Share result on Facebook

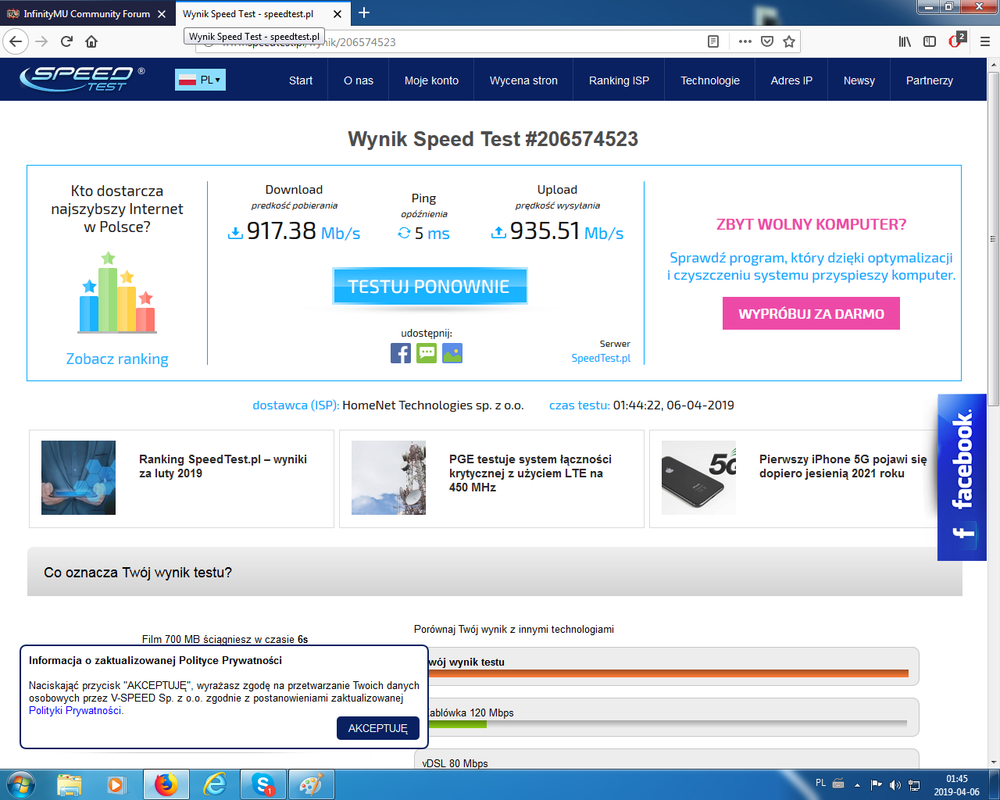point(401,353)
